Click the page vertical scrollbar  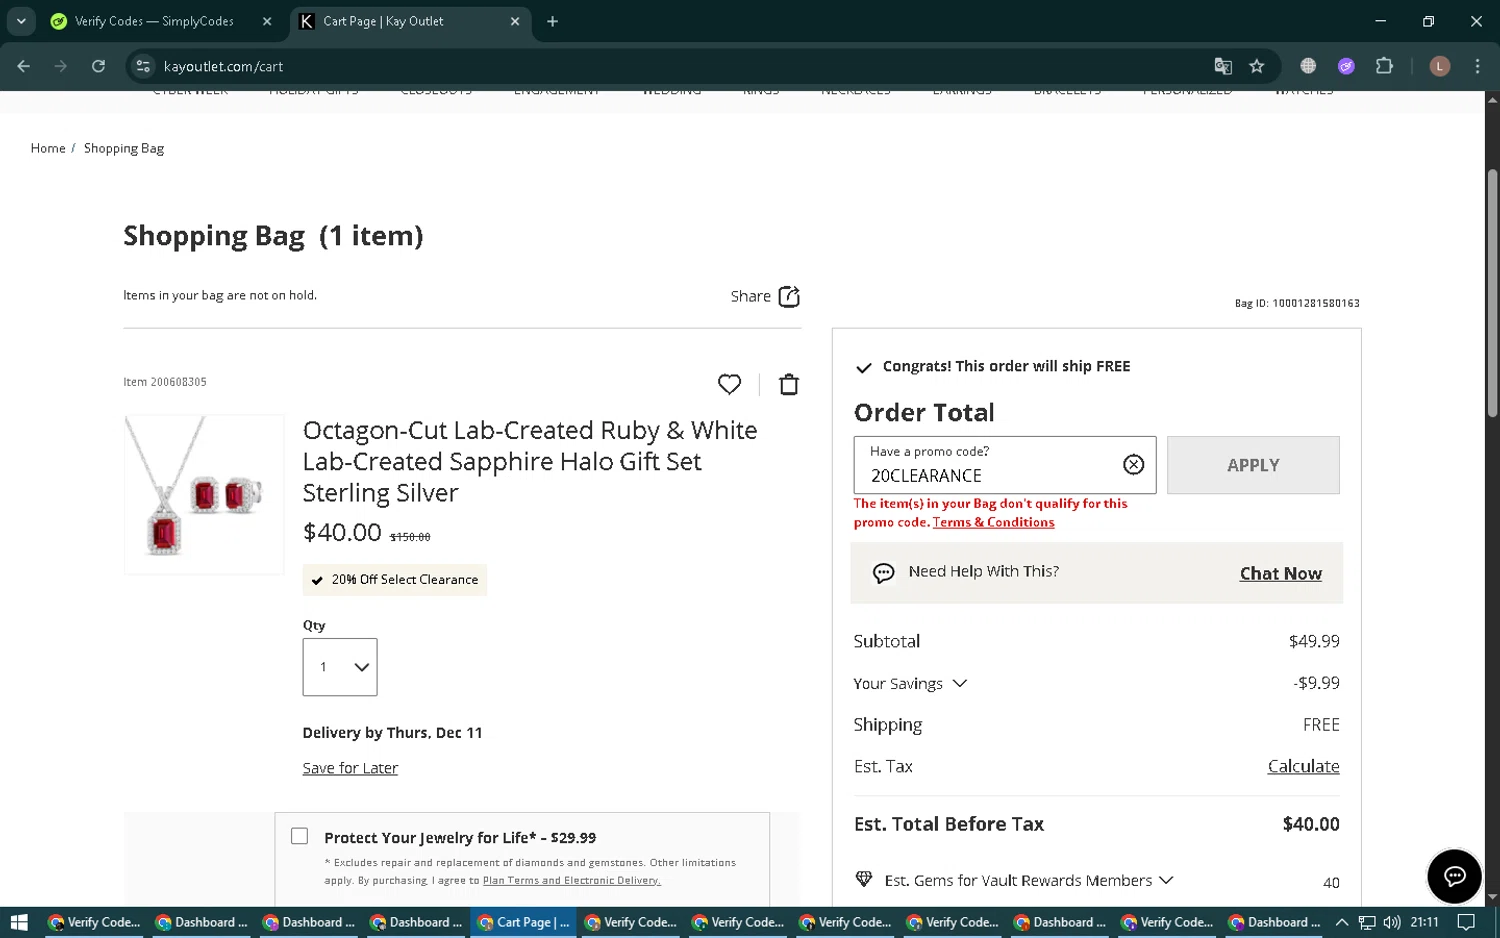click(1492, 293)
